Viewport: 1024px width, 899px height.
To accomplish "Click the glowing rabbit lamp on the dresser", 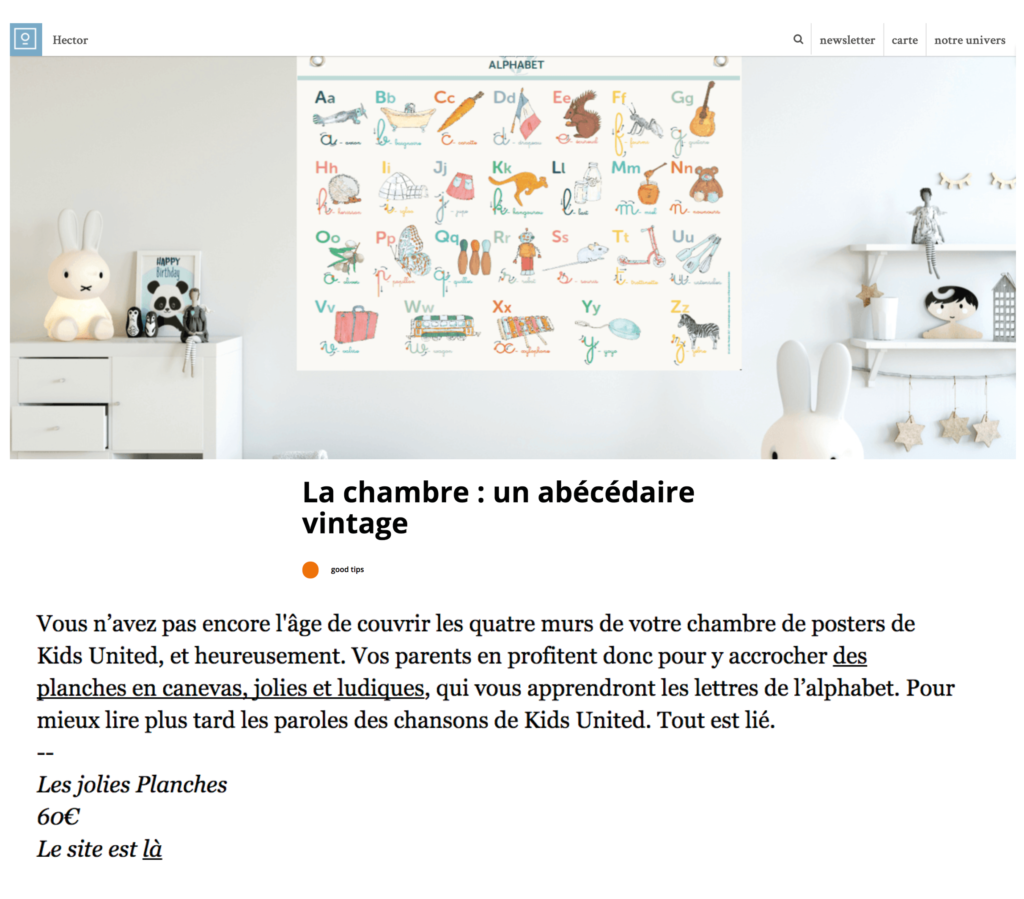I will (79, 274).
